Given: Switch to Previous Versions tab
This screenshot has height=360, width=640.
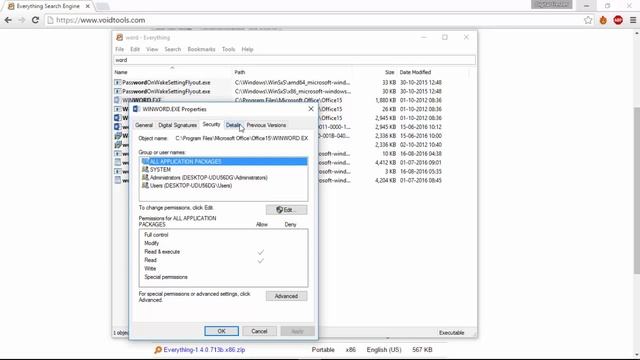Looking at the screenshot, I should (x=266, y=125).
